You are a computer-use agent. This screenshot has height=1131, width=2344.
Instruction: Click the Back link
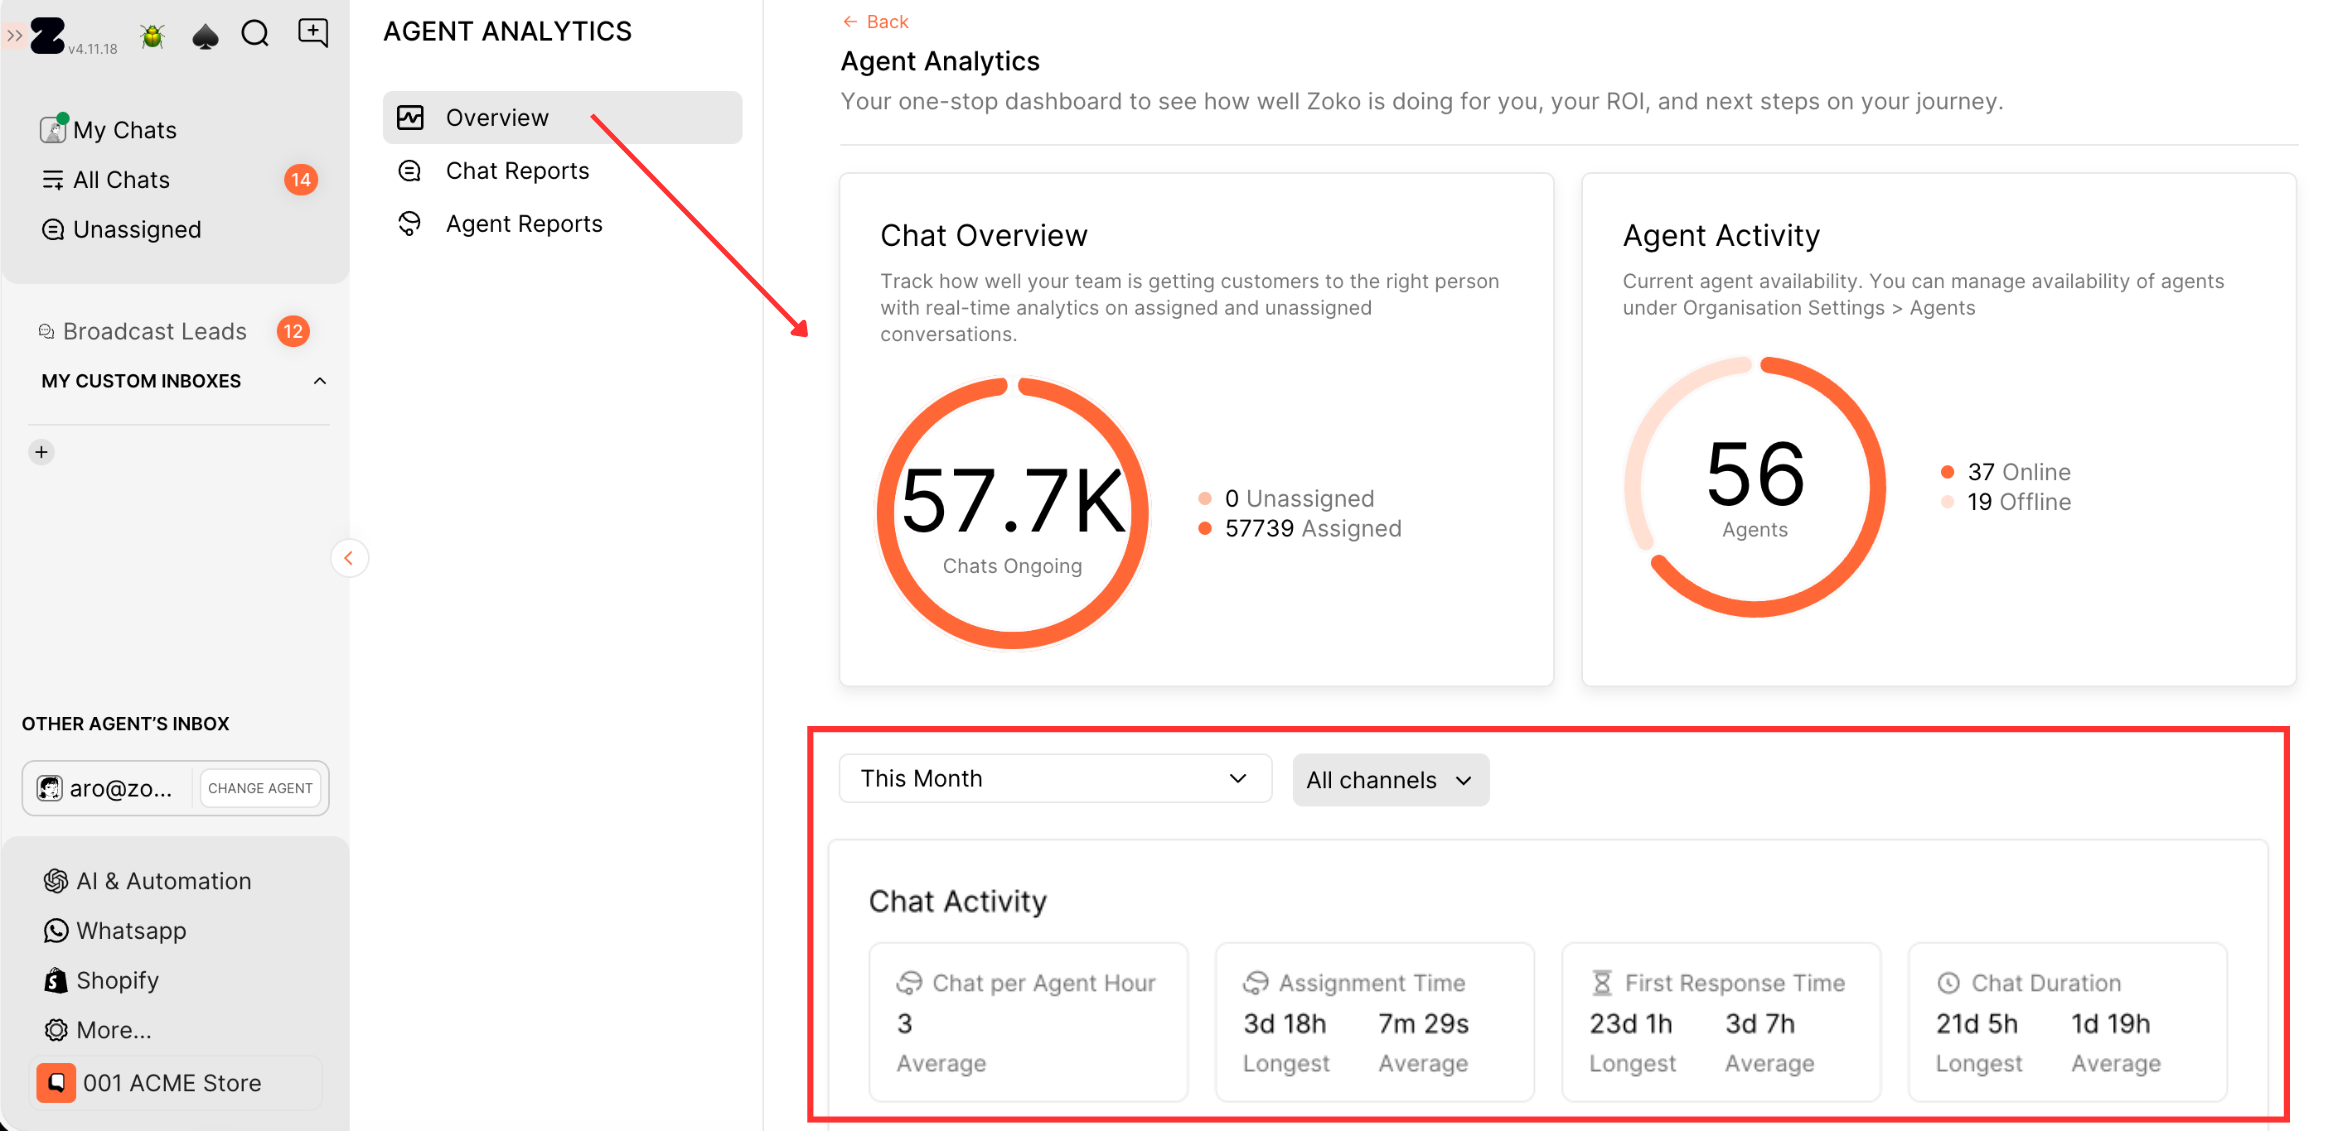875,22
